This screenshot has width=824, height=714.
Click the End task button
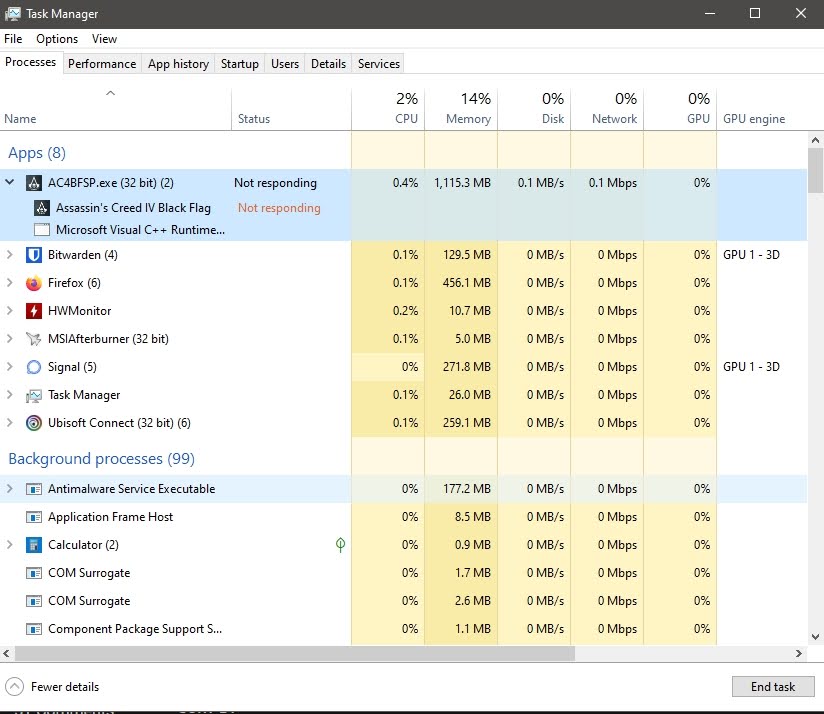[773, 687]
